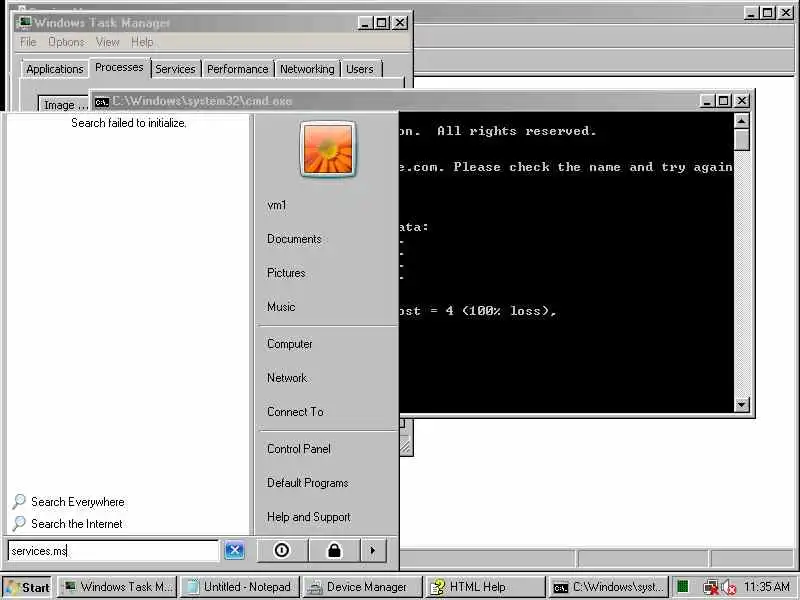Click the 11:35 AM clock

pos(767,587)
